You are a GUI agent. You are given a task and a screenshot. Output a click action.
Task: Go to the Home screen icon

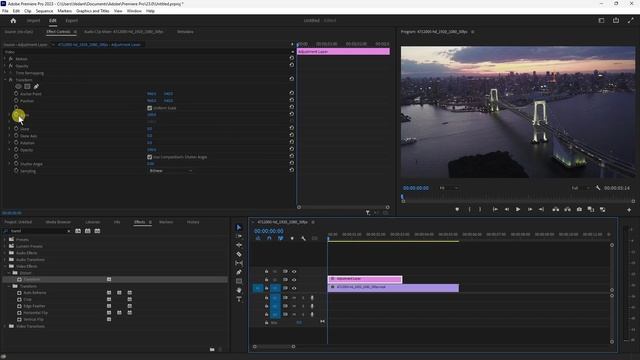click(x=13, y=20)
